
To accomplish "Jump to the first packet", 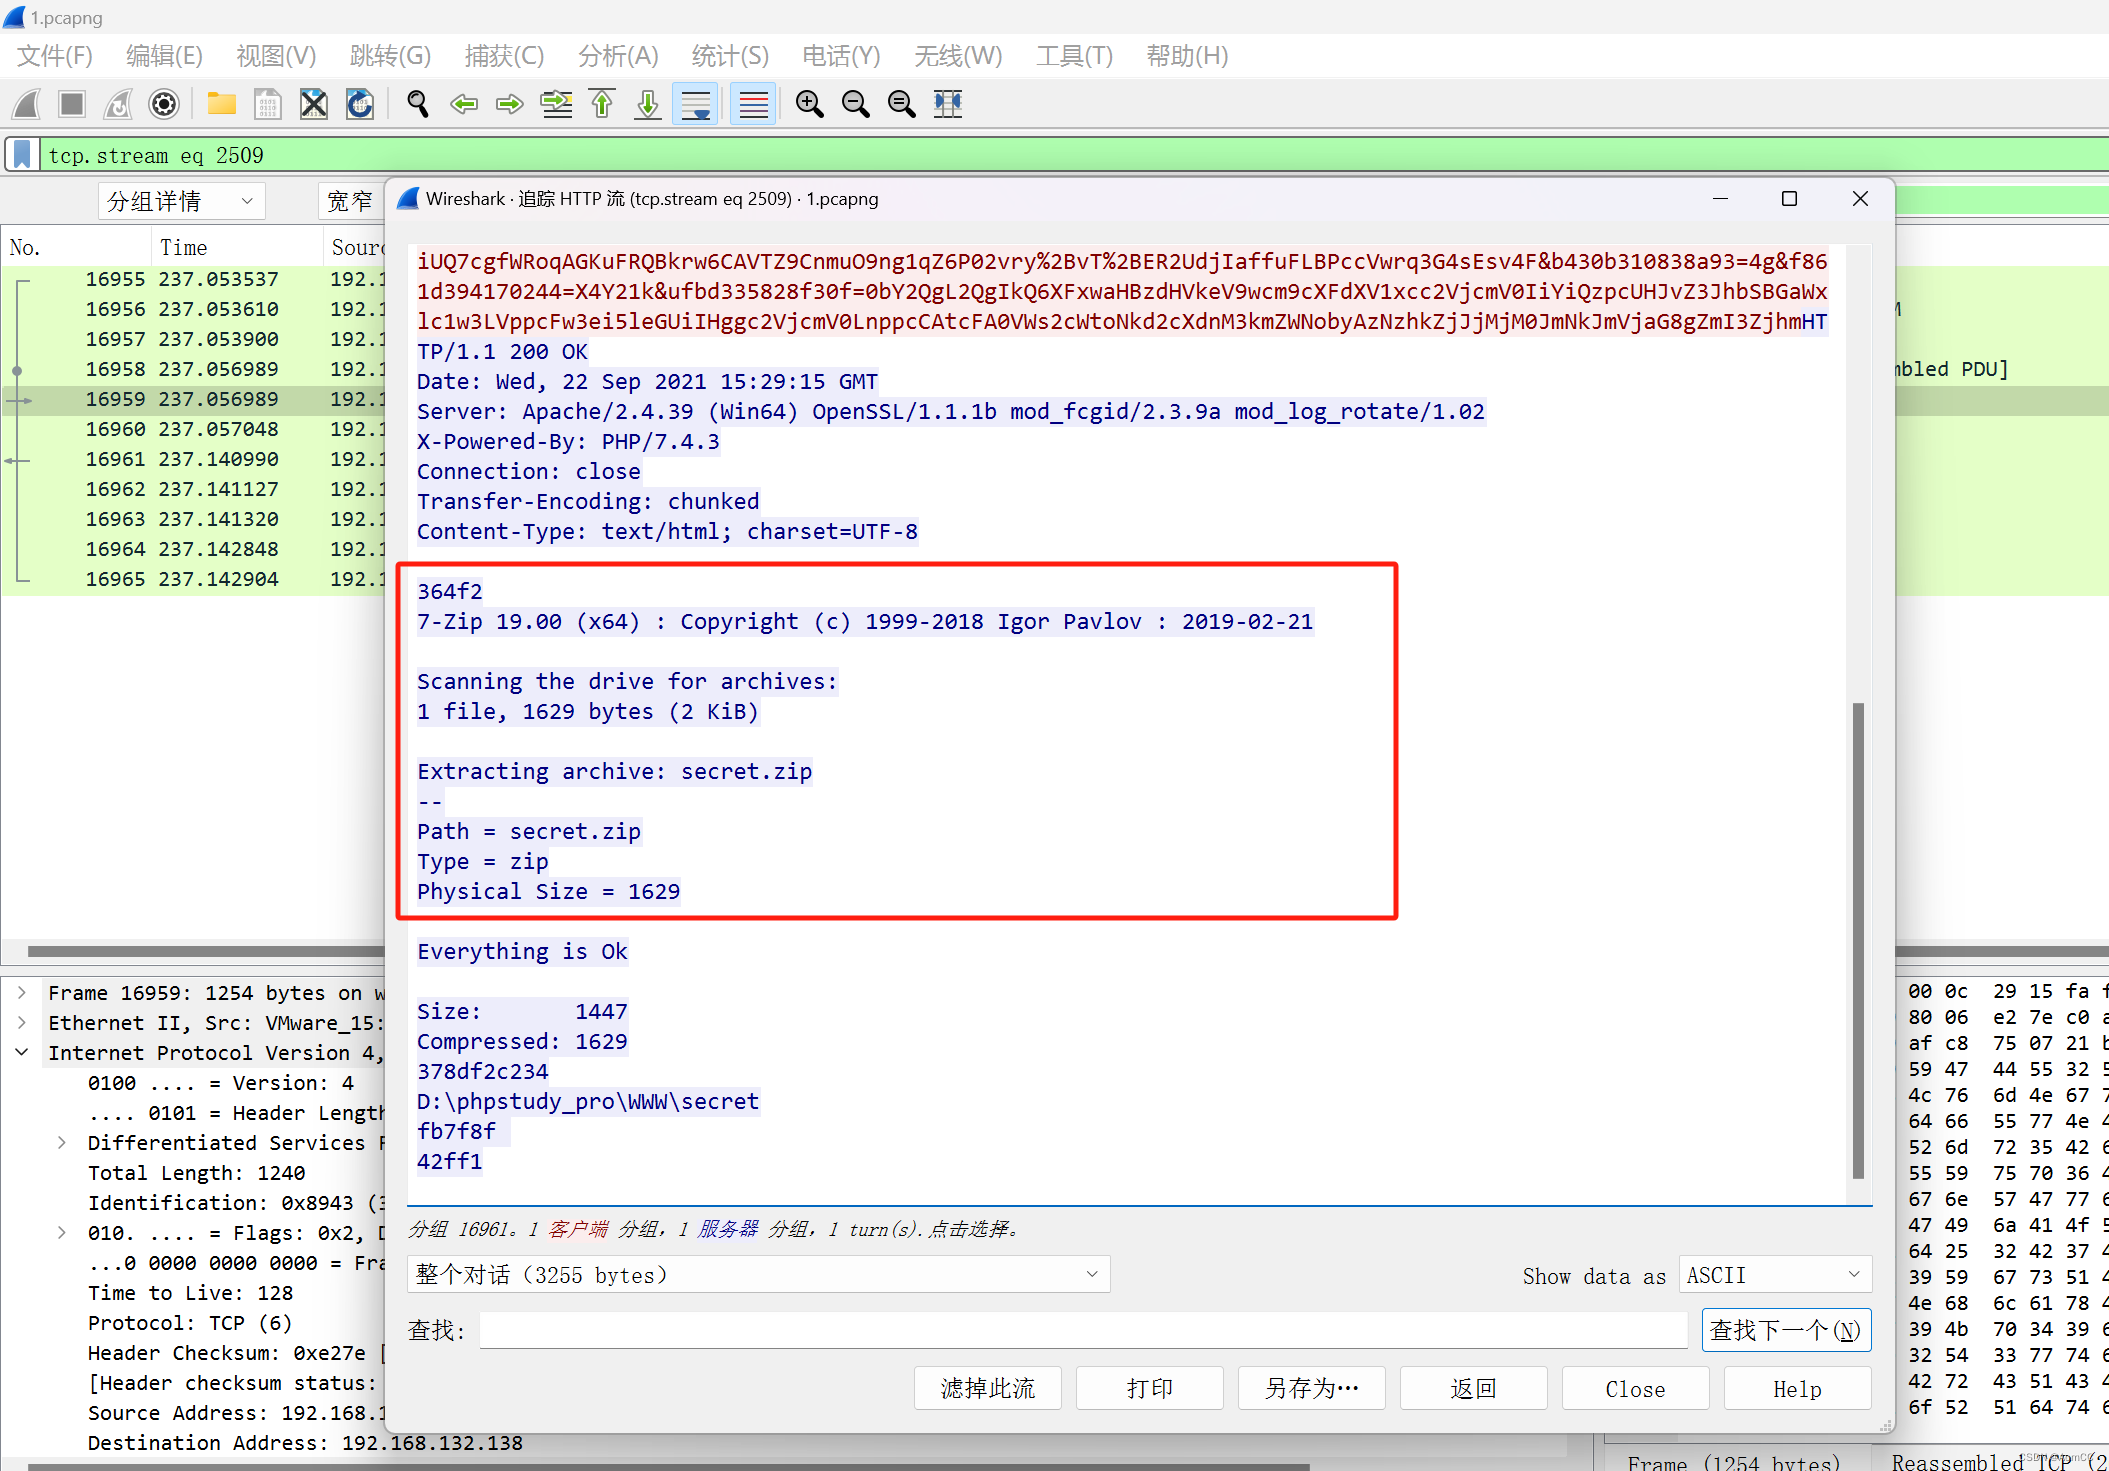I will (x=602, y=104).
